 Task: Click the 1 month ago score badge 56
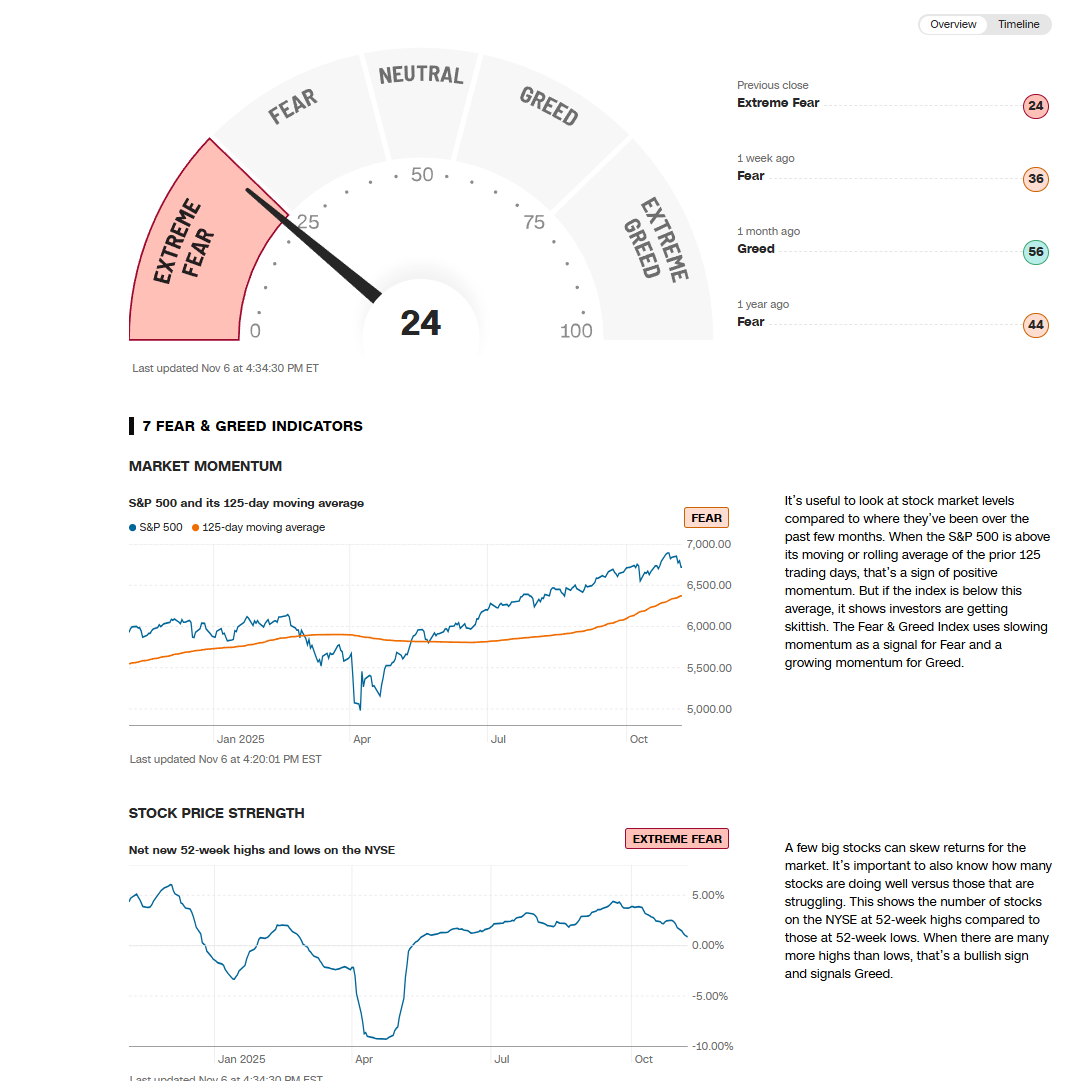(1036, 252)
